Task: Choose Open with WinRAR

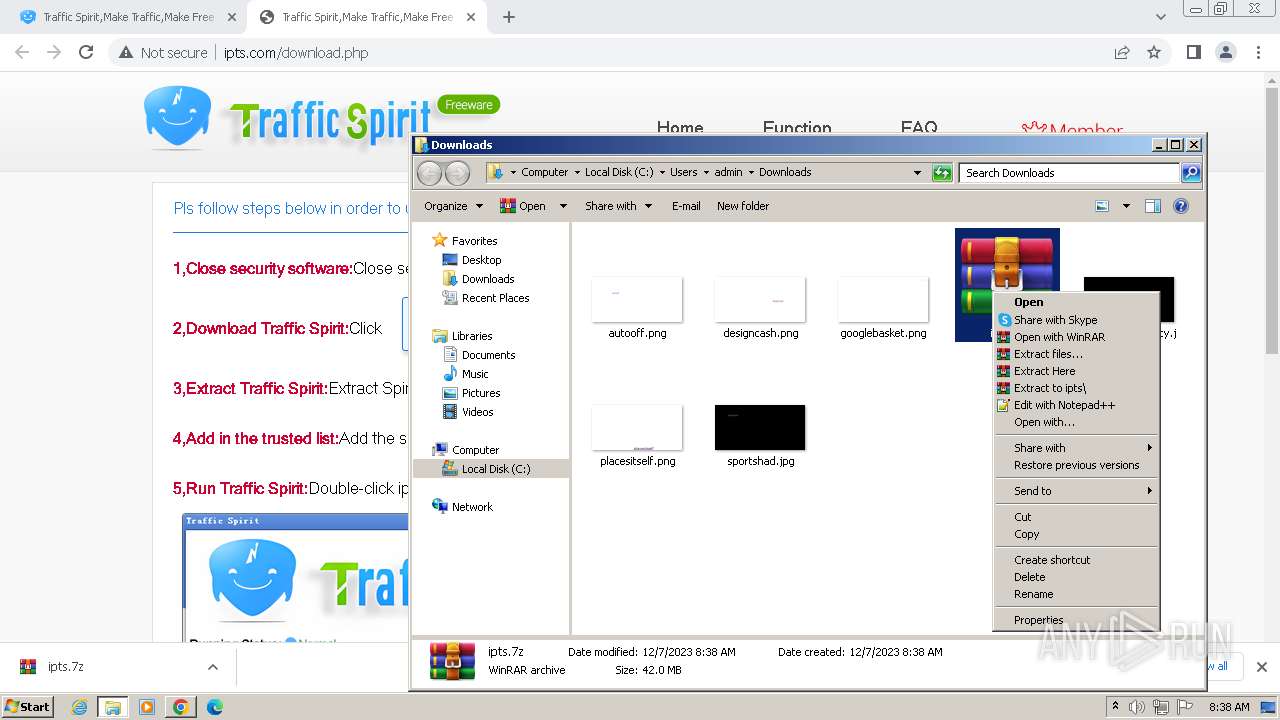Action: pos(1075,337)
